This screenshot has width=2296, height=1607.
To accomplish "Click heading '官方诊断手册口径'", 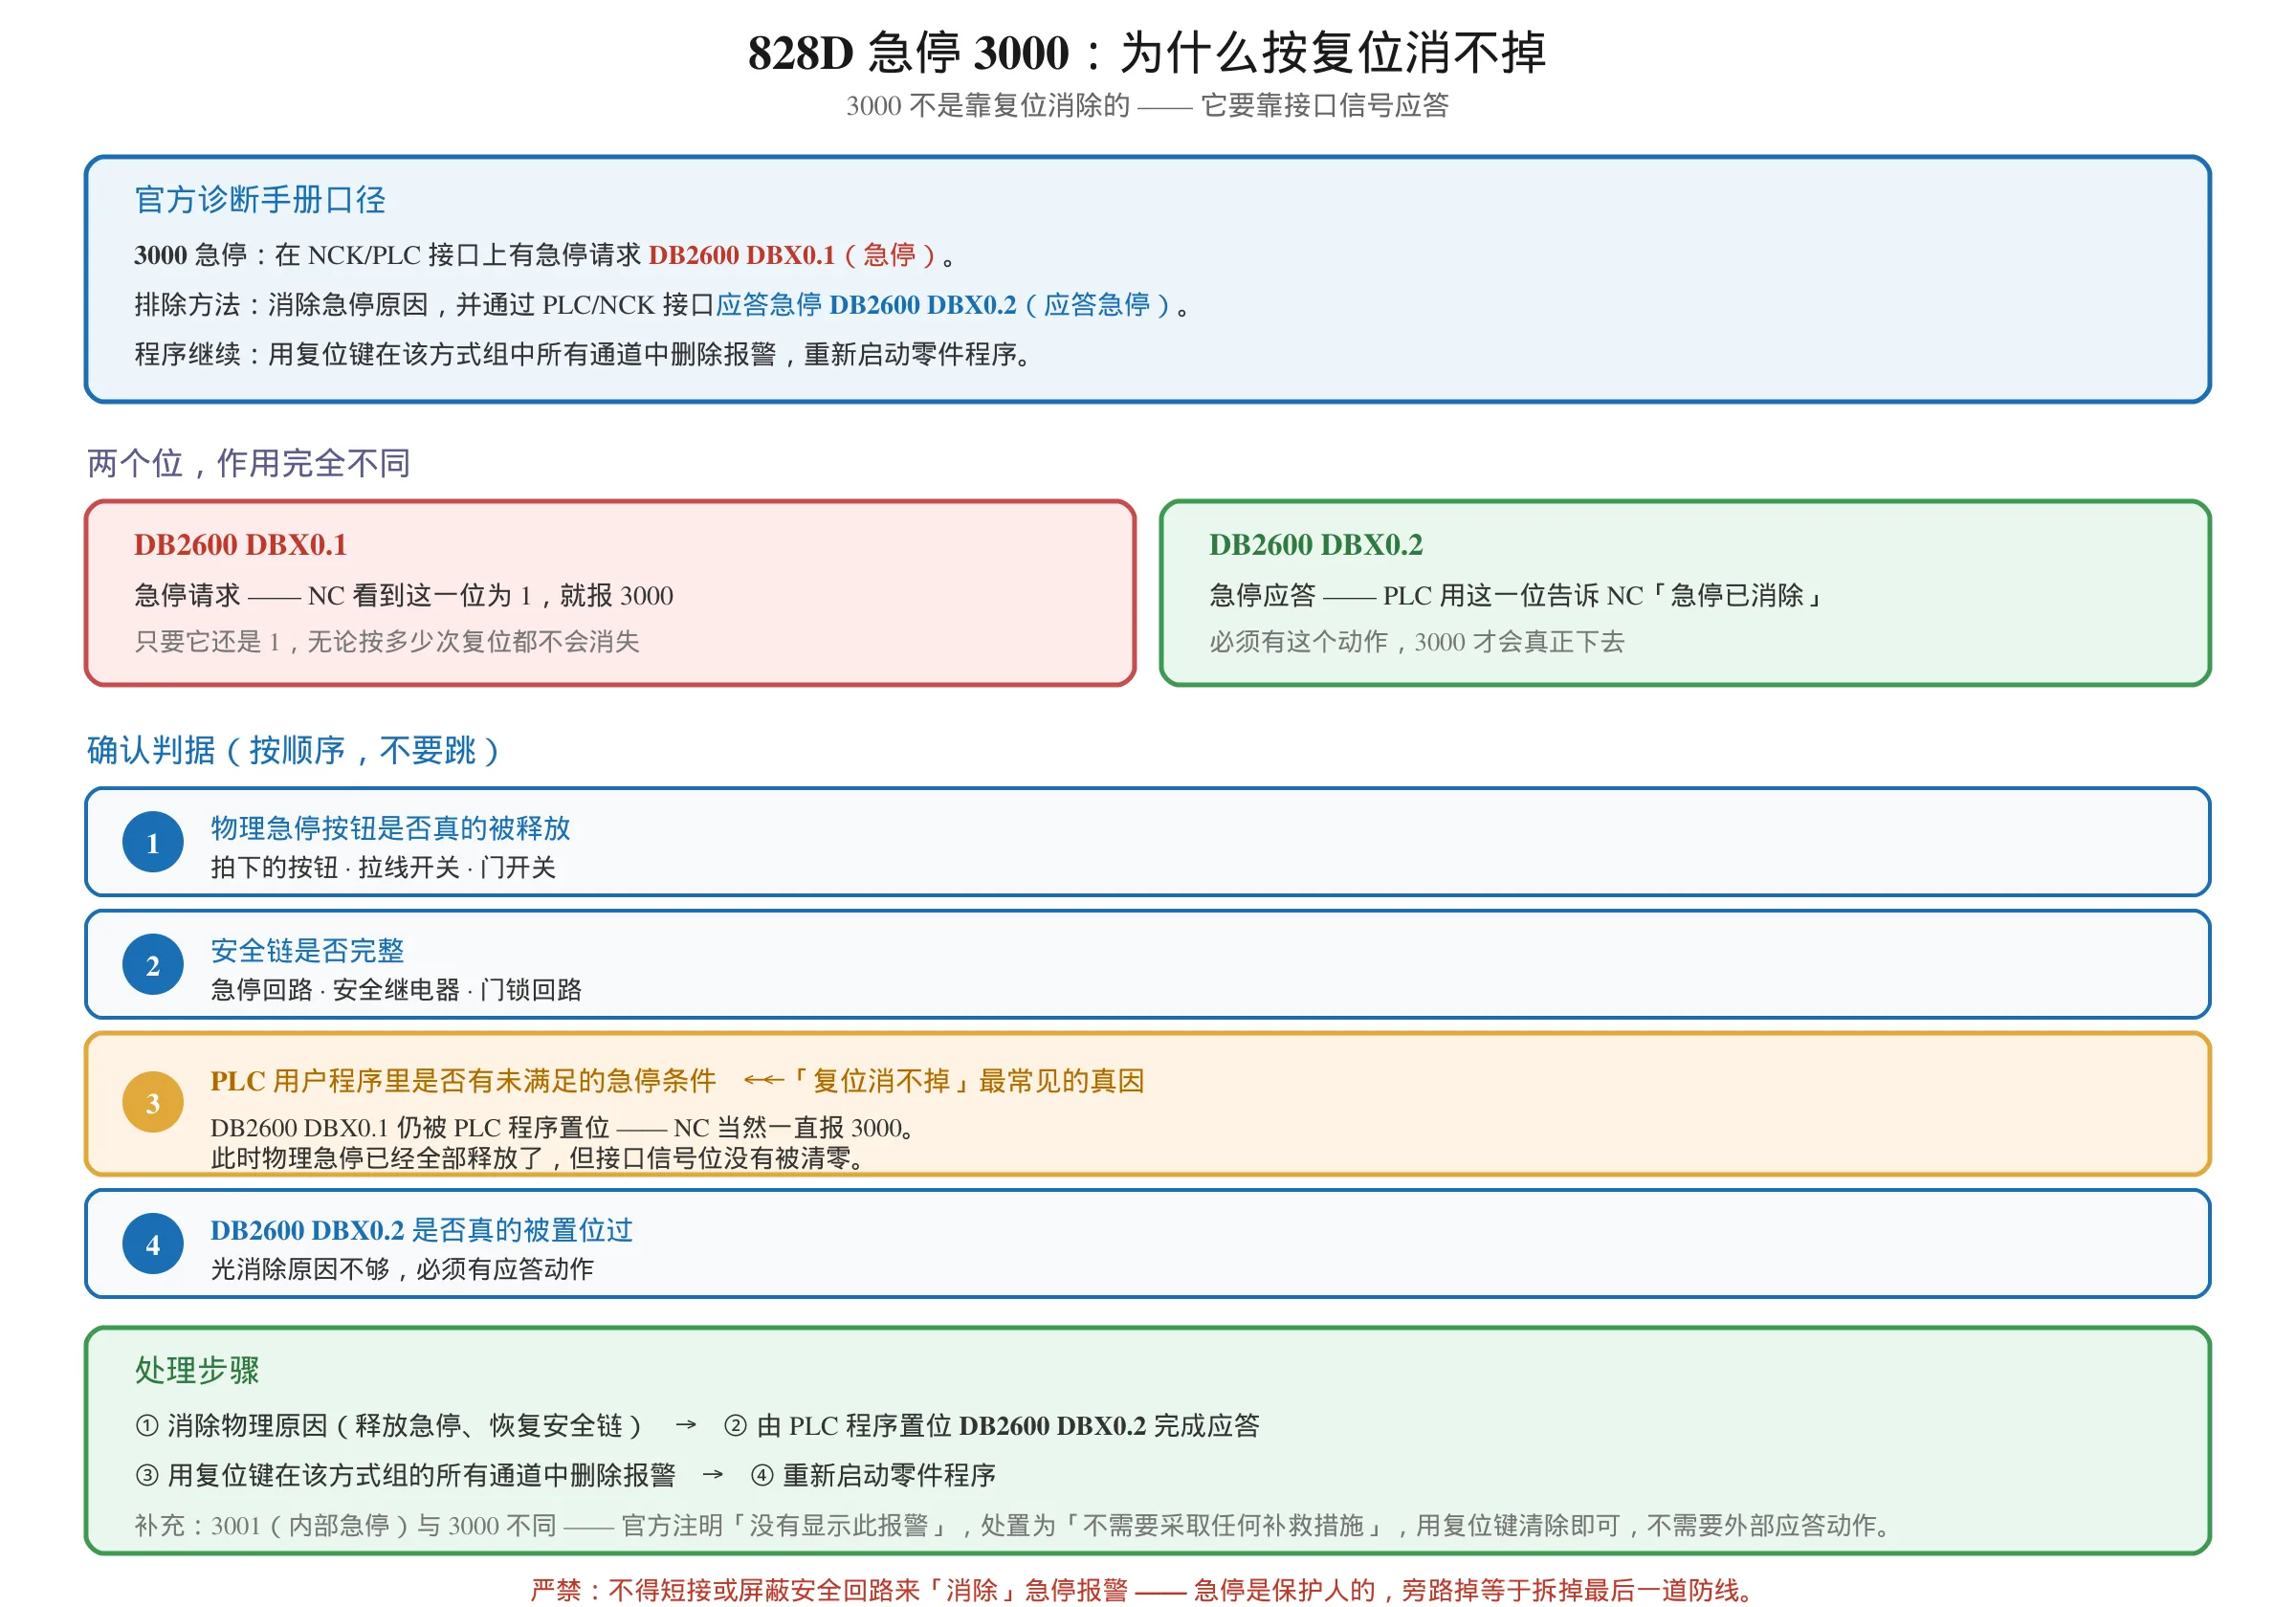I will point(260,199).
